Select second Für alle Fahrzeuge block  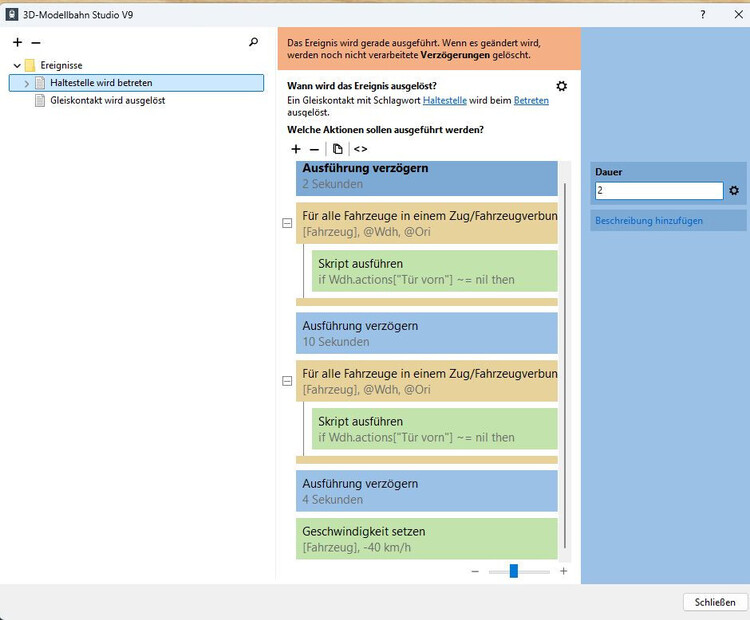click(427, 381)
